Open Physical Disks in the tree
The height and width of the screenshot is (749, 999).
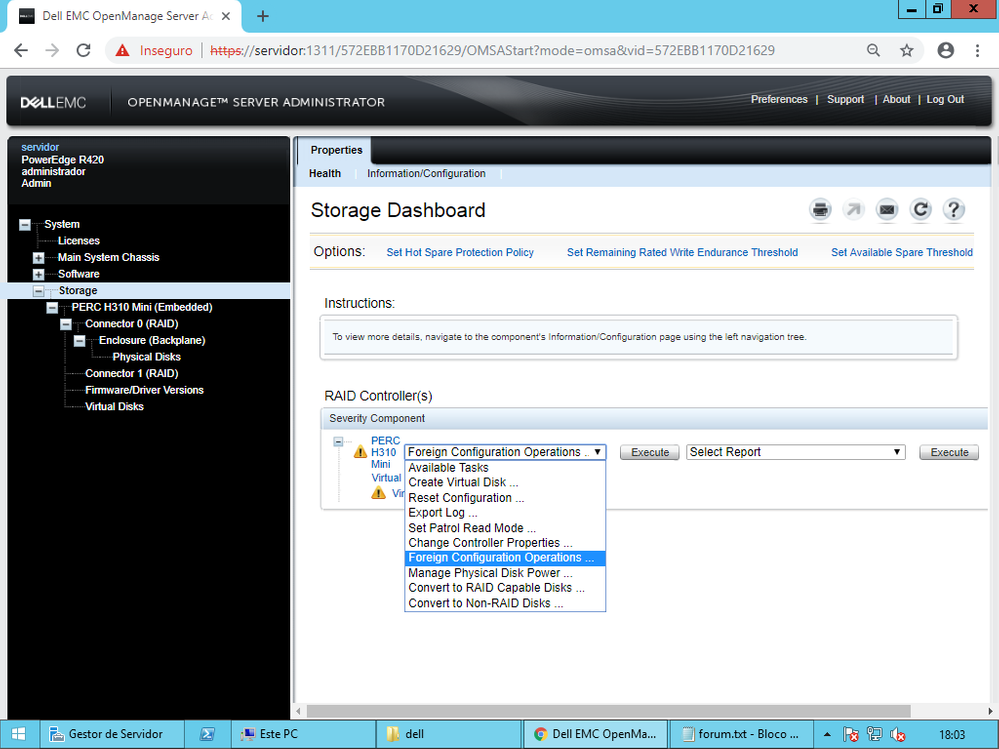pos(147,357)
